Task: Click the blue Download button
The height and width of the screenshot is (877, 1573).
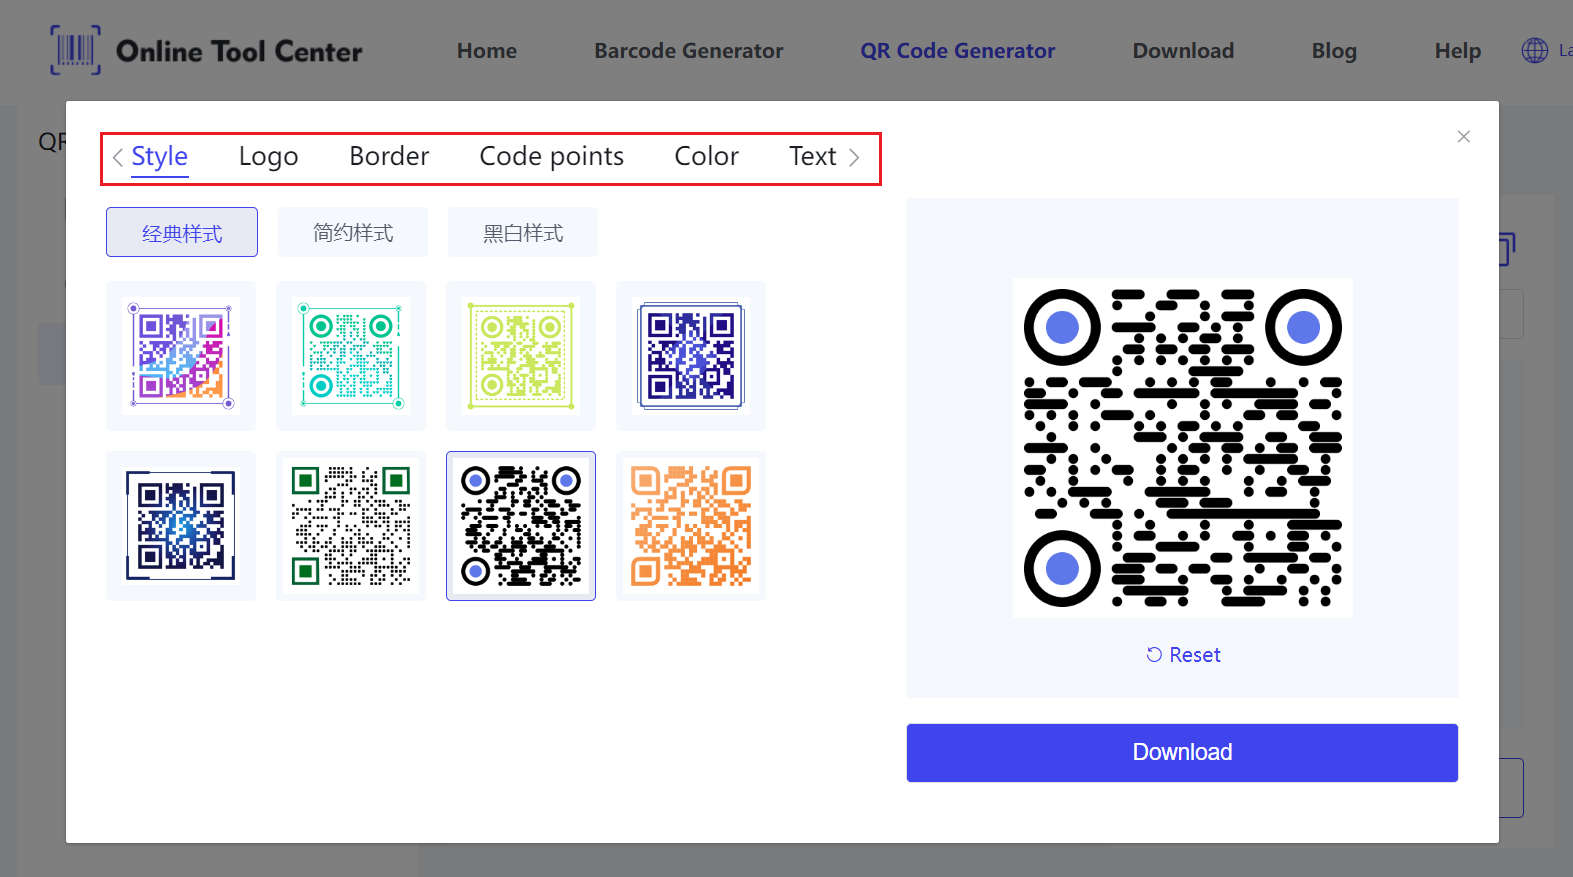Action: click(x=1182, y=753)
